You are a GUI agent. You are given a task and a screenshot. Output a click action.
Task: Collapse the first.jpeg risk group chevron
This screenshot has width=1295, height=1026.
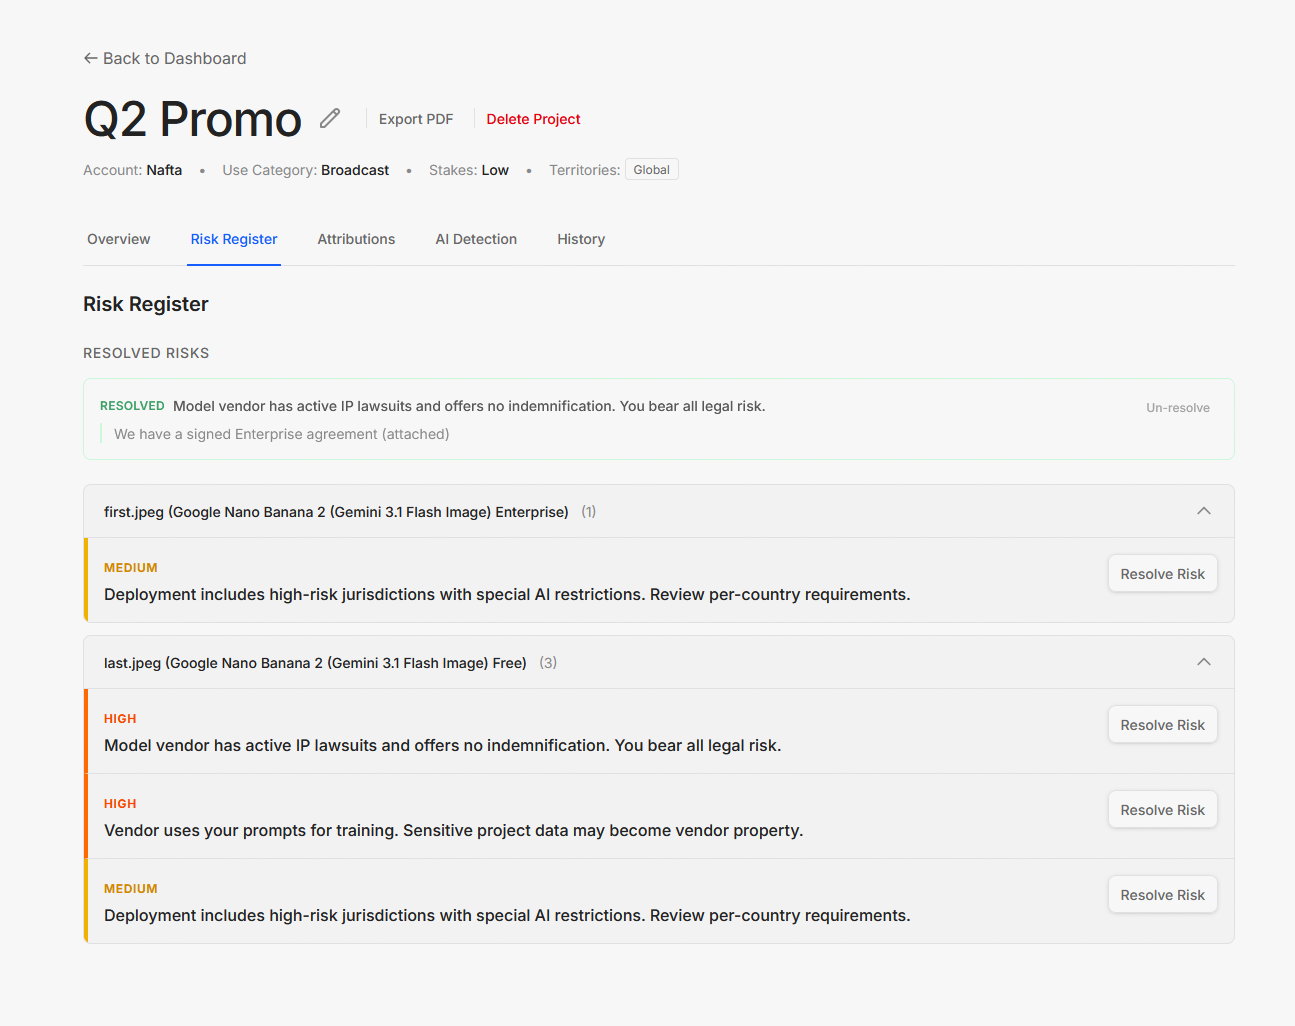(1204, 511)
